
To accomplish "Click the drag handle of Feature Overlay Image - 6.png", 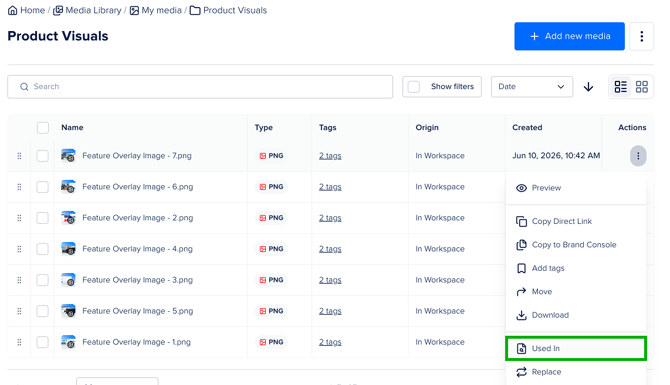I will pyautogui.click(x=19, y=187).
